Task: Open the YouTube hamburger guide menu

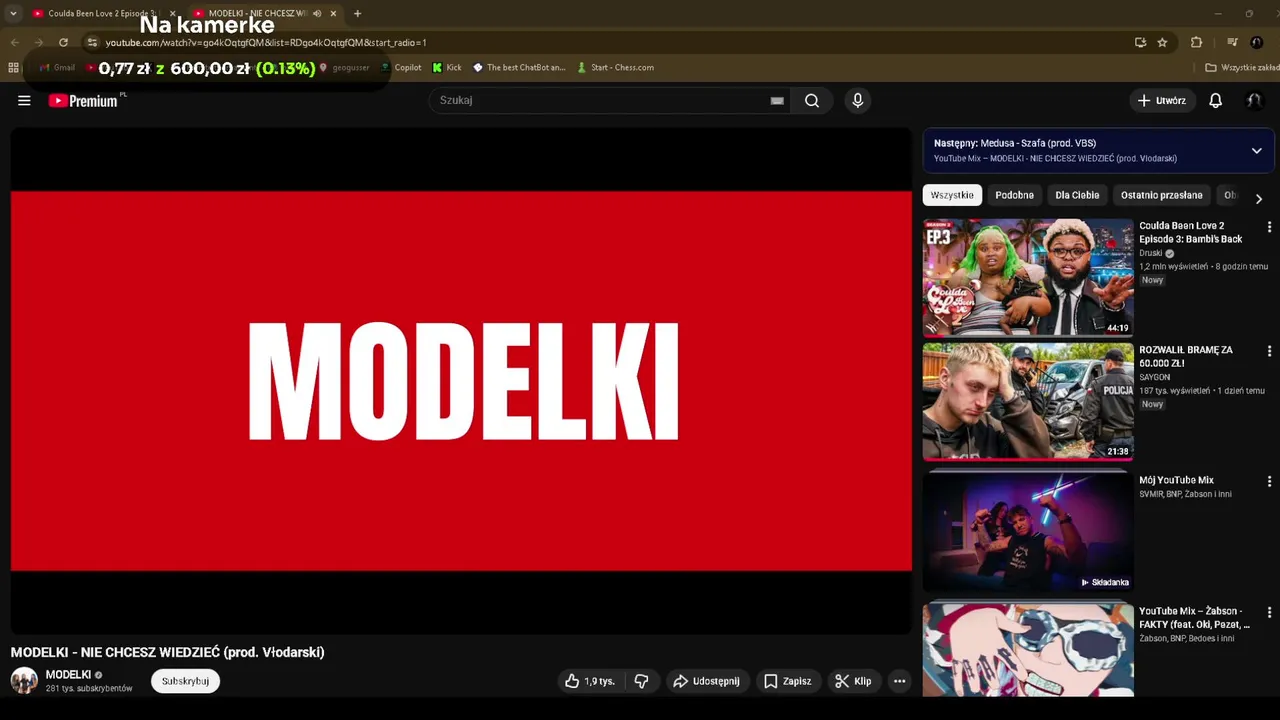Action: click(x=24, y=100)
